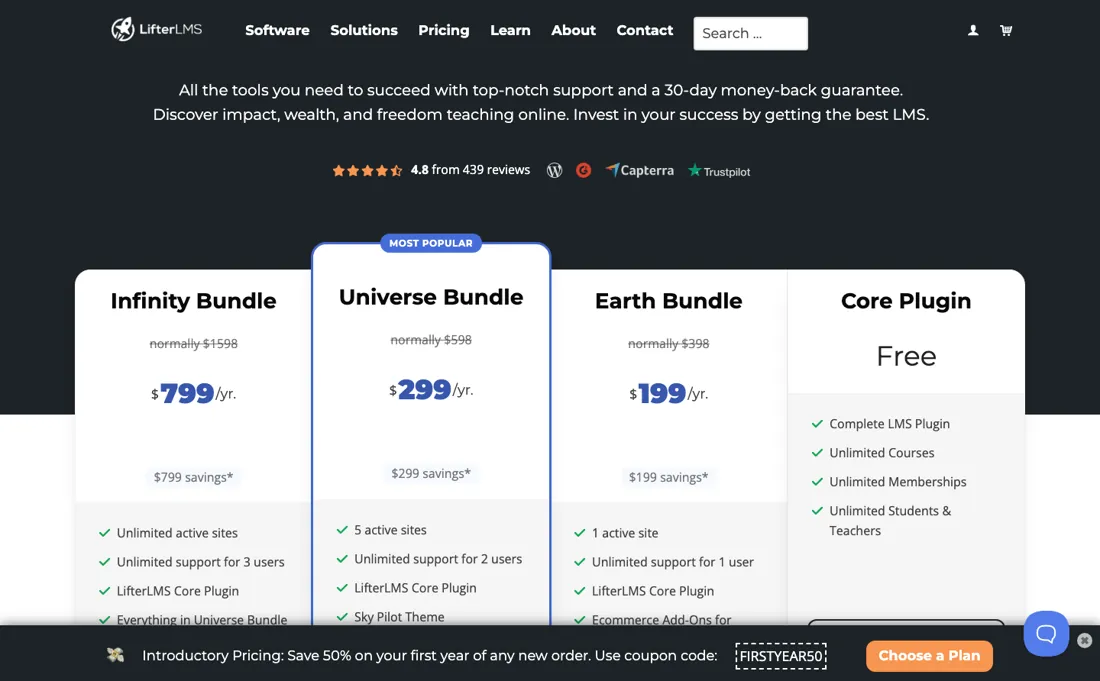Dismiss the chat widget close icon
The width and height of the screenshot is (1100, 681).
point(1085,640)
